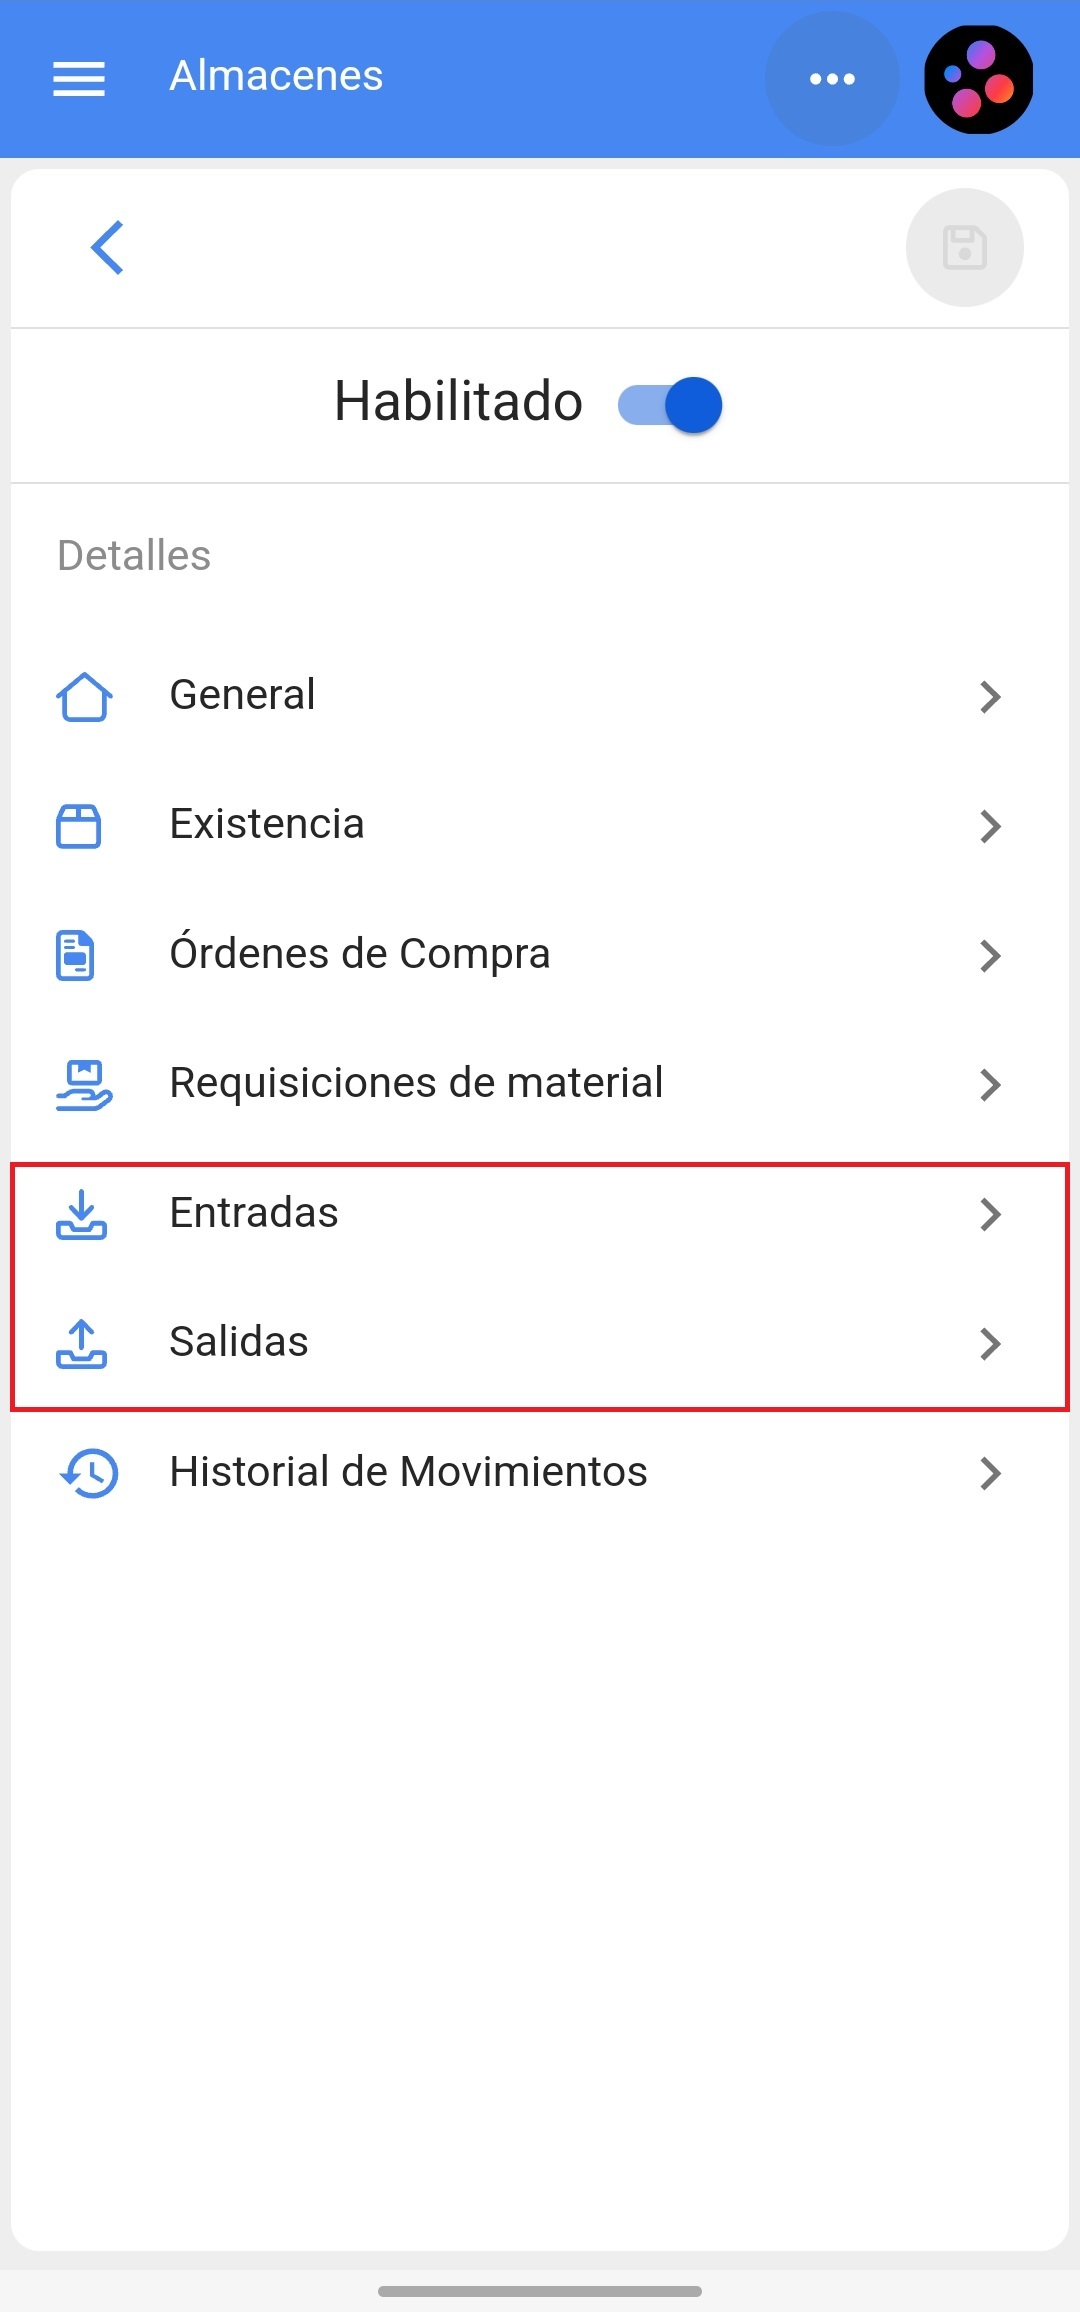Image resolution: width=1080 pixels, height=2312 pixels.
Task: Tap the document icon for Órdenes de Compra
Action: pyautogui.click(x=76, y=955)
